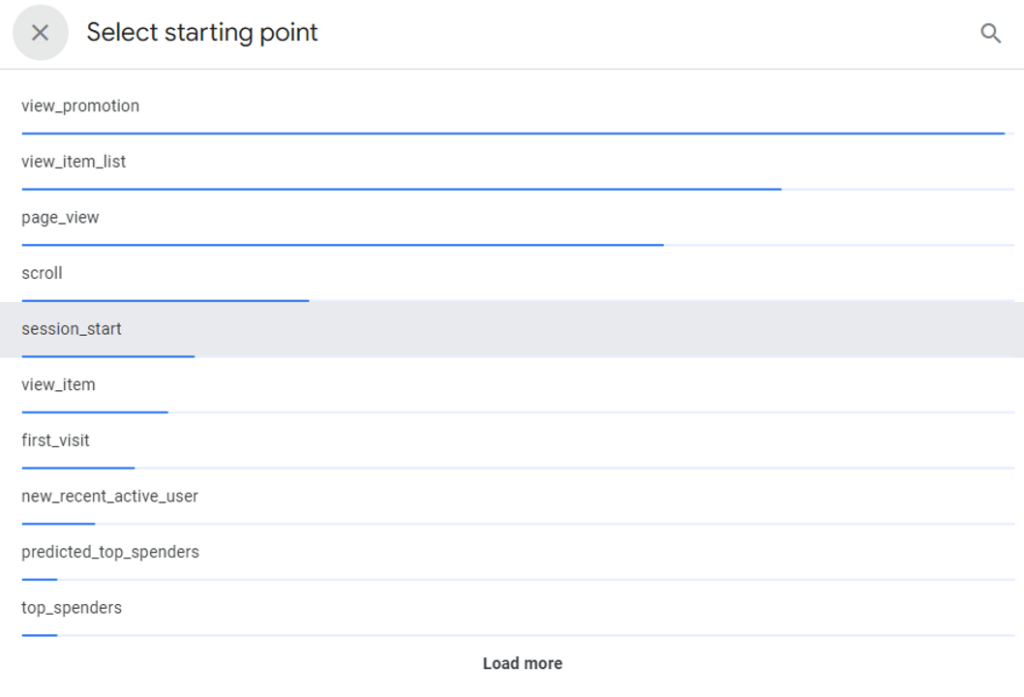Close the Select starting point panel
Image resolution: width=1024 pixels, height=697 pixels.
point(40,33)
